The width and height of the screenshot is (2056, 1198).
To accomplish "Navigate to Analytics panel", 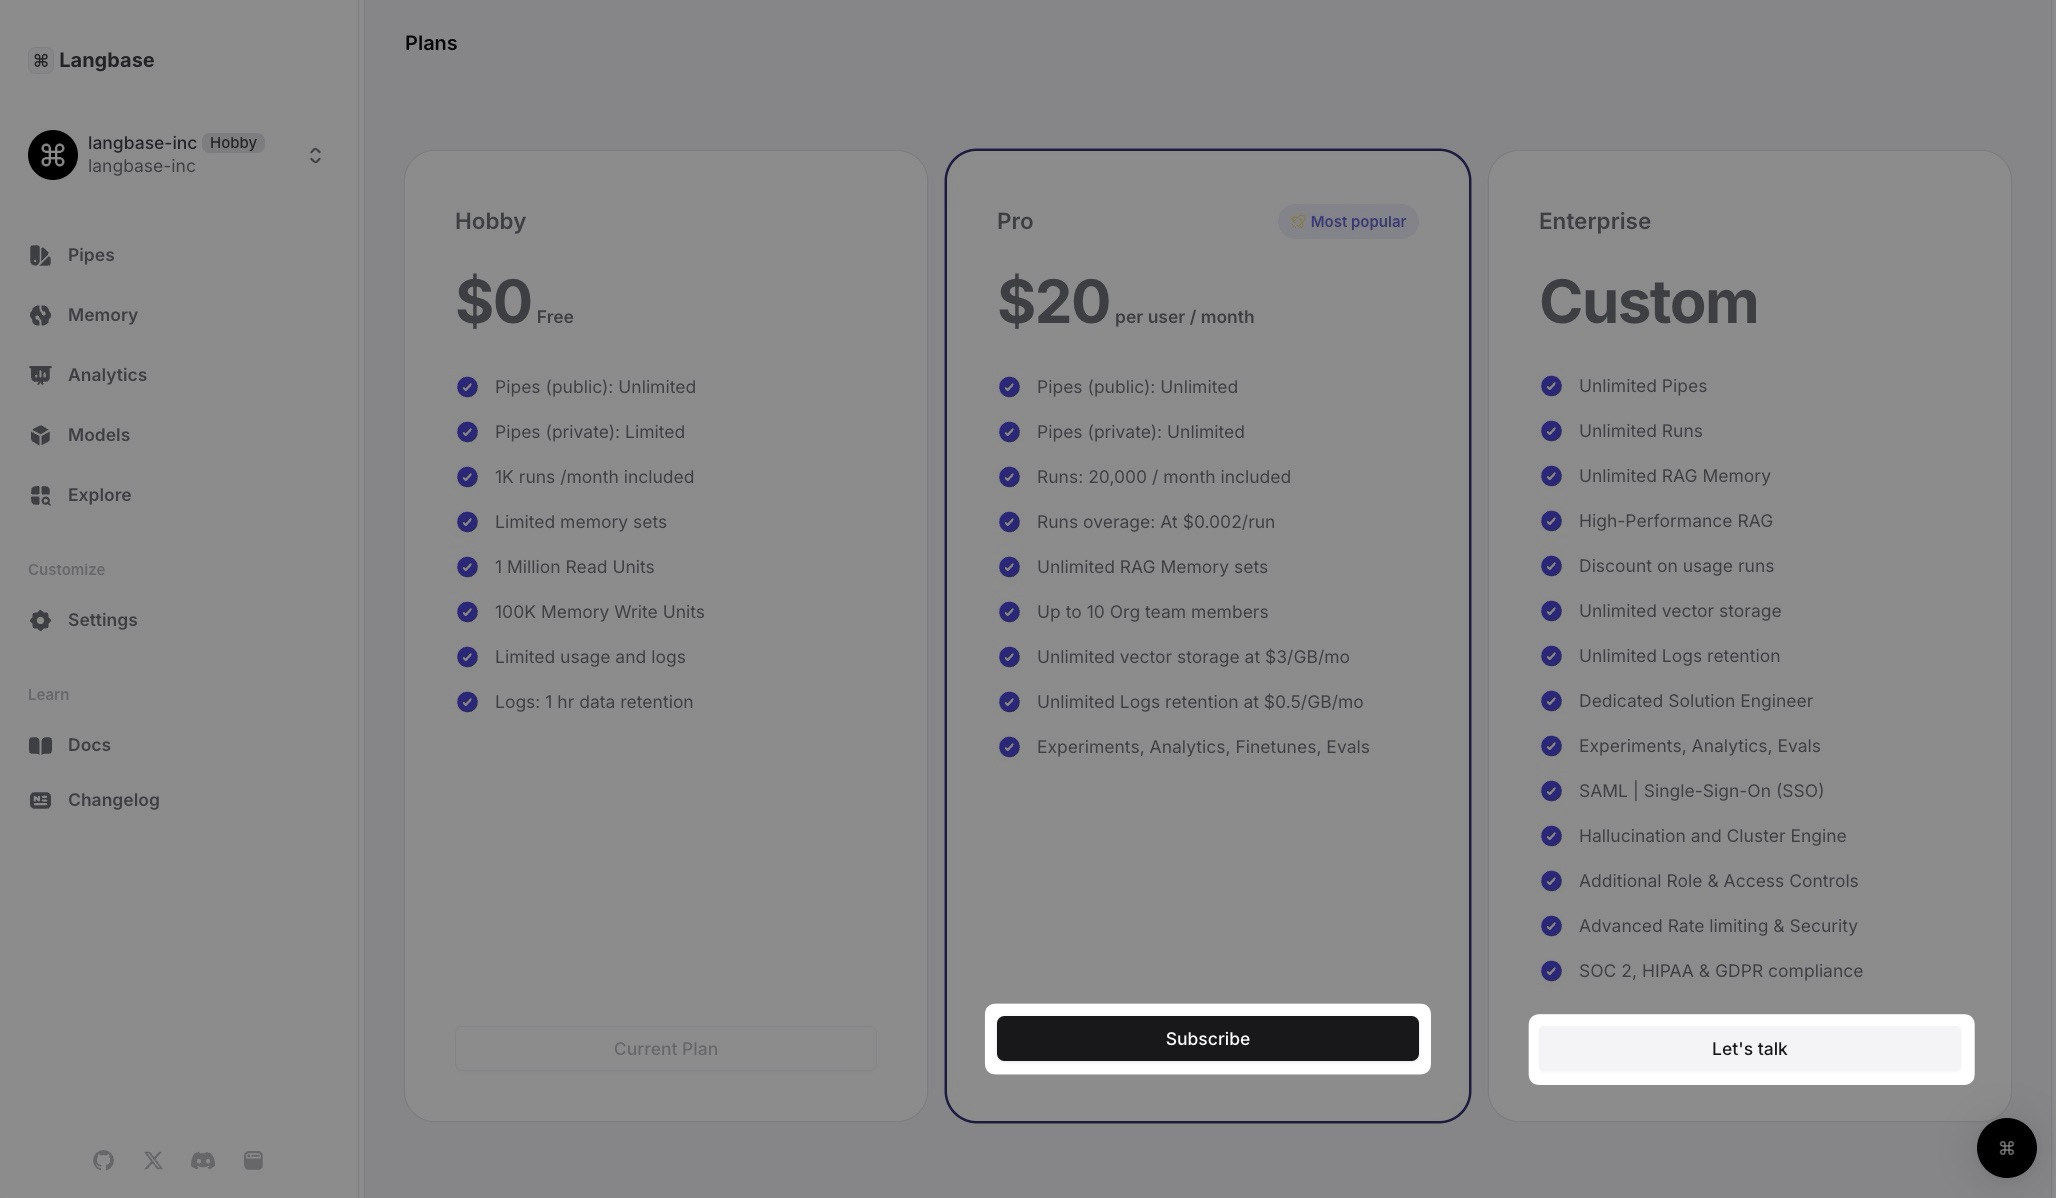I will coord(107,374).
